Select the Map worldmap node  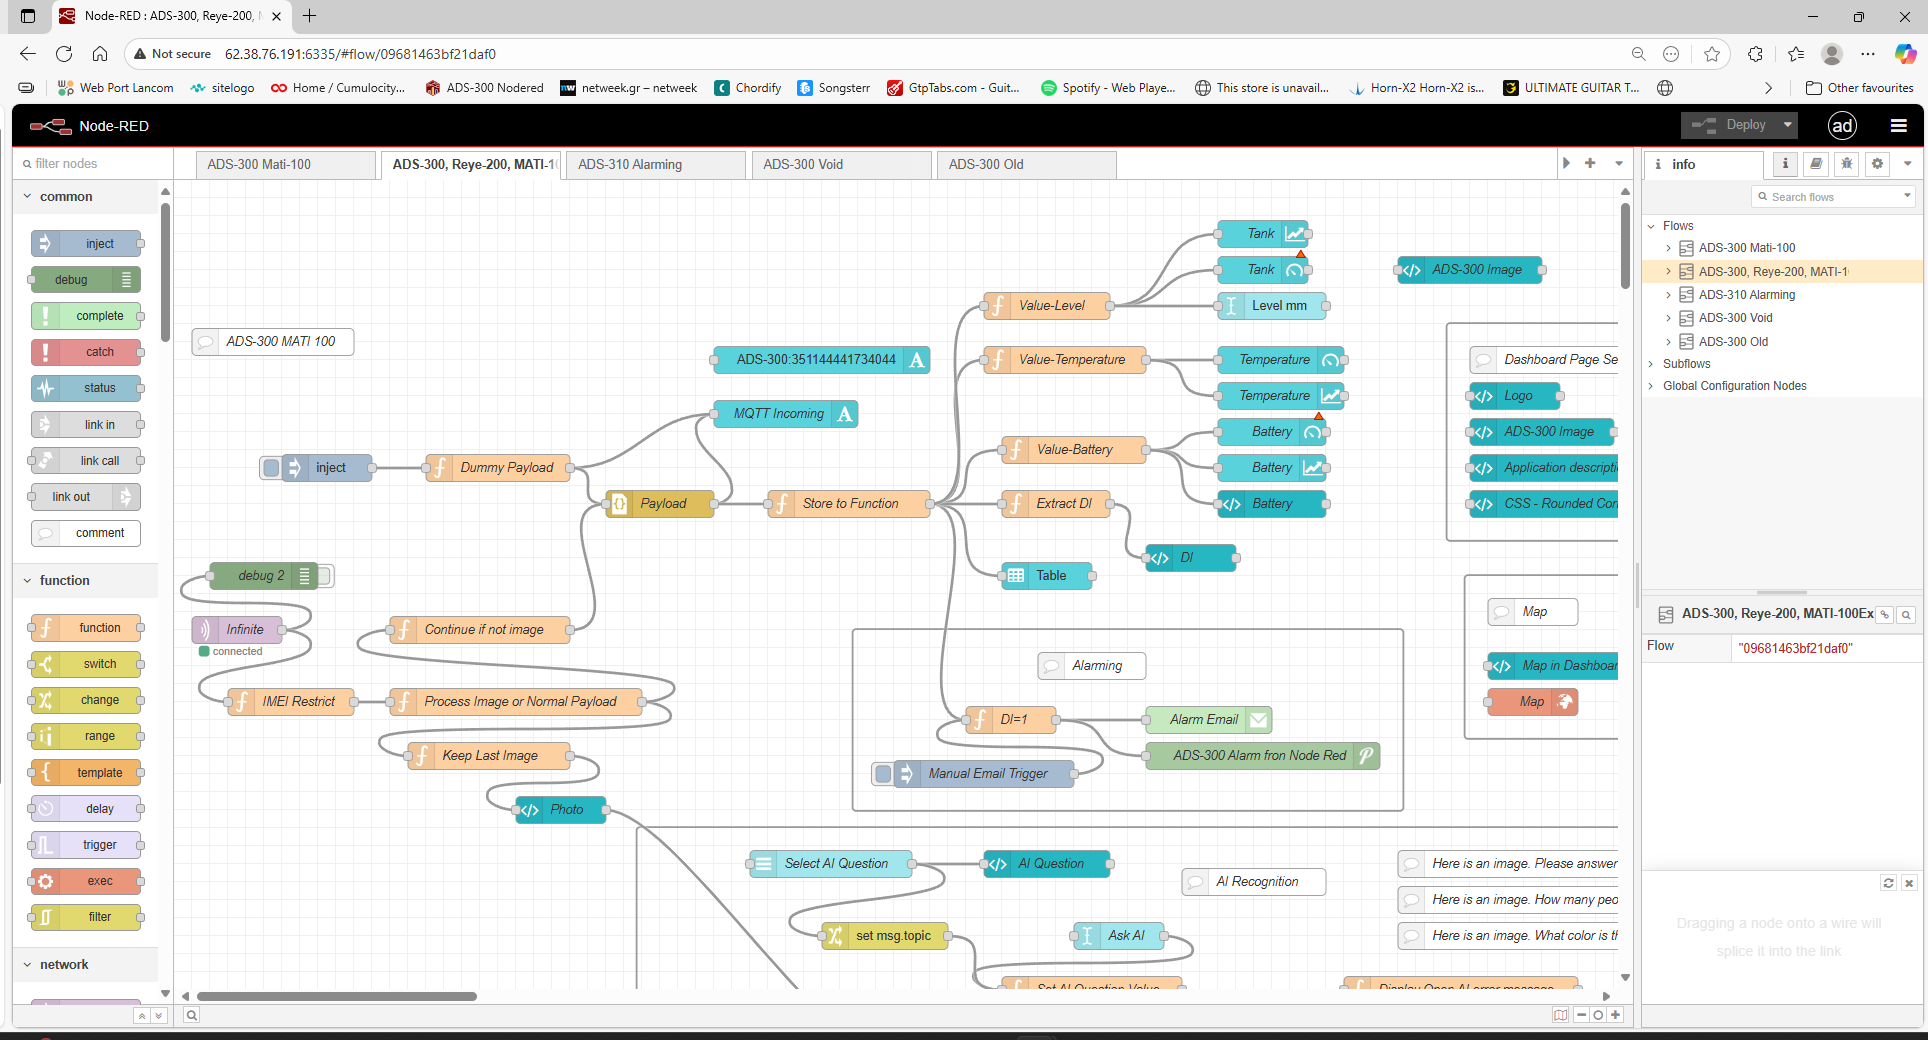pos(1532,702)
